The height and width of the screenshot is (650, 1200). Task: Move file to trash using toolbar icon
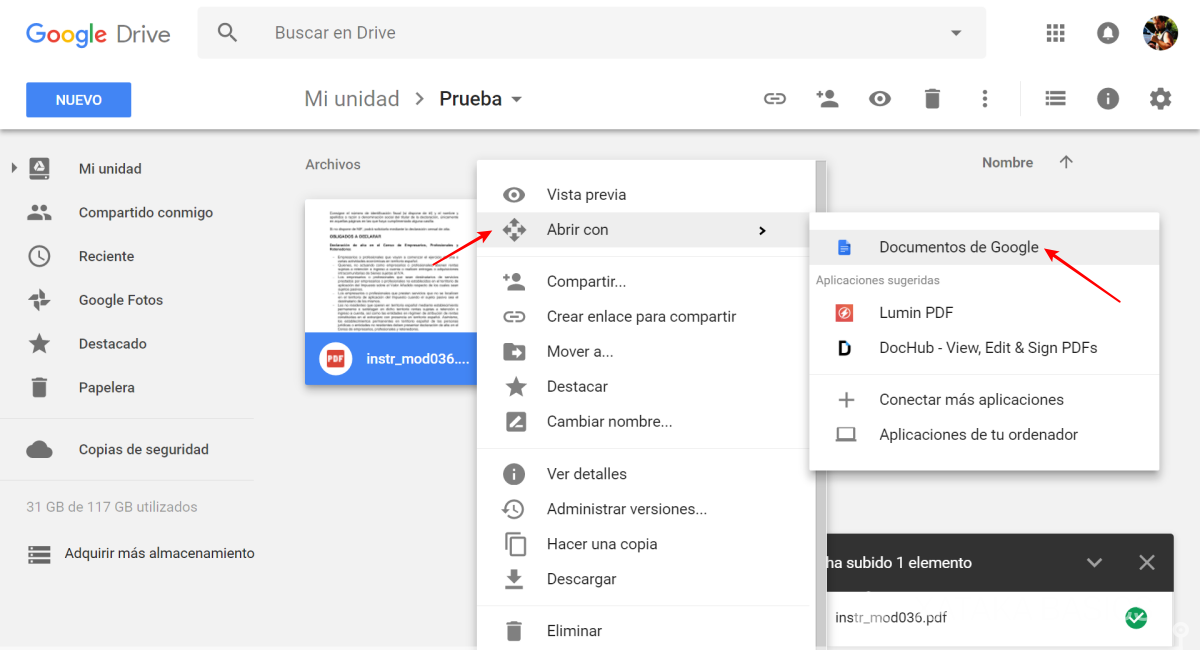point(932,98)
